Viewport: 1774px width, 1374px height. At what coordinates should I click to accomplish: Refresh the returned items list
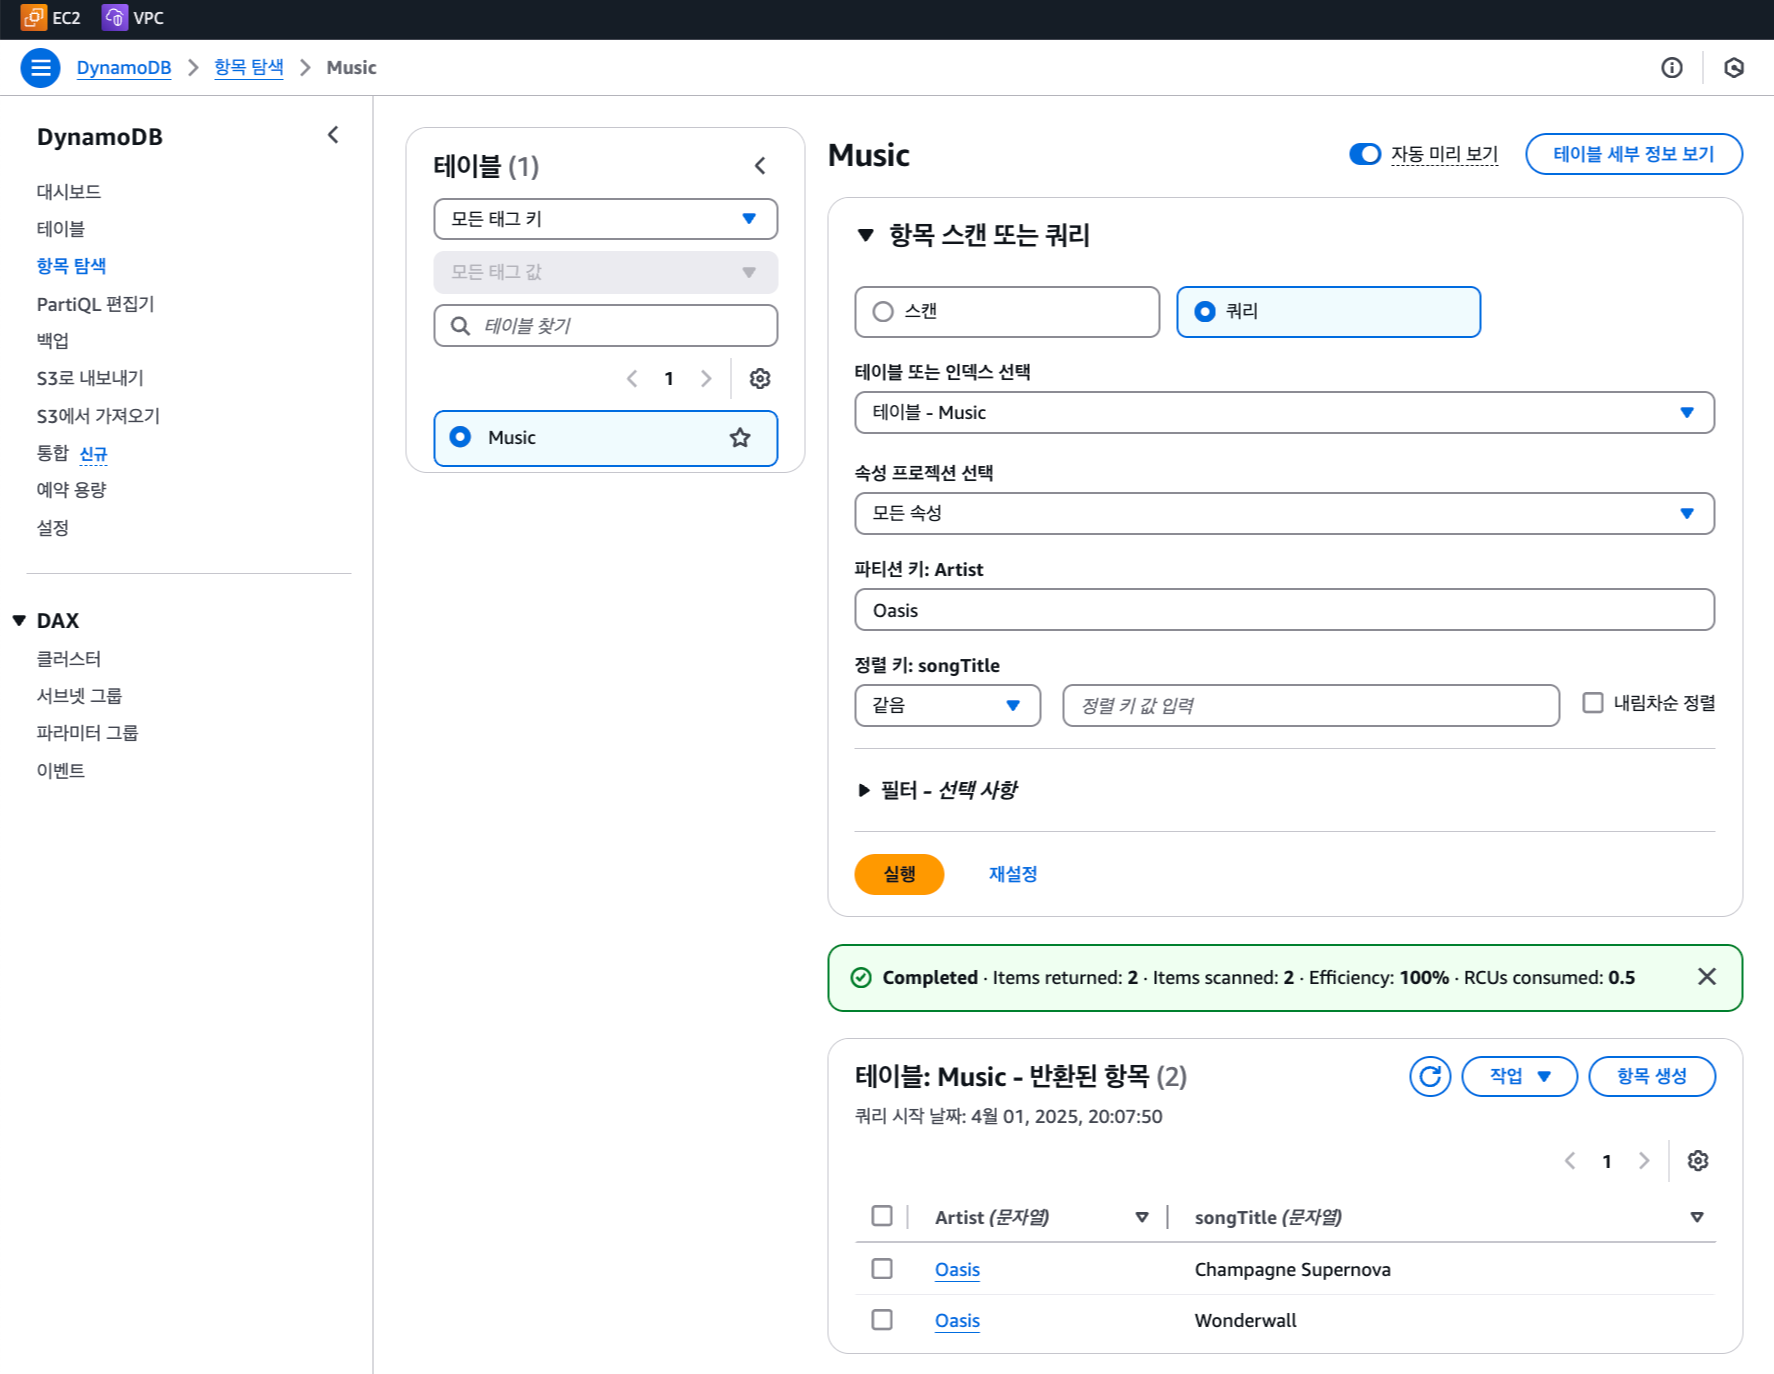click(1430, 1077)
